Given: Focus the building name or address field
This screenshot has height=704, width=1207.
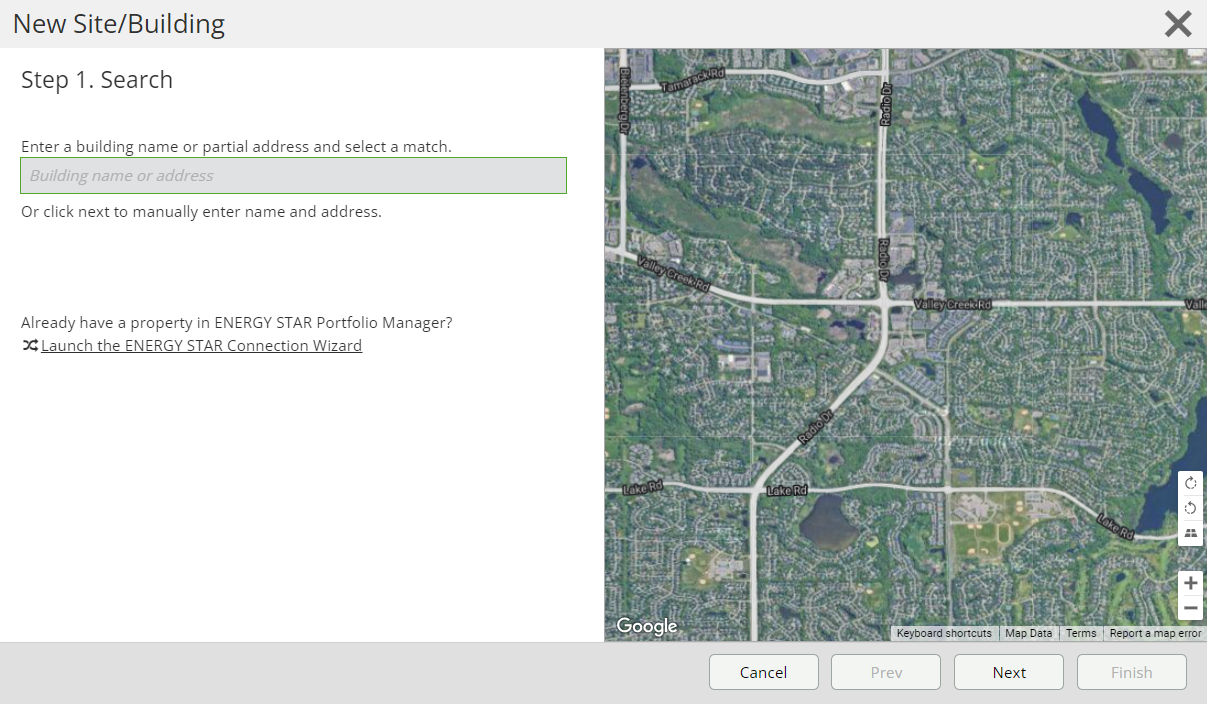Looking at the screenshot, I should [293, 175].
